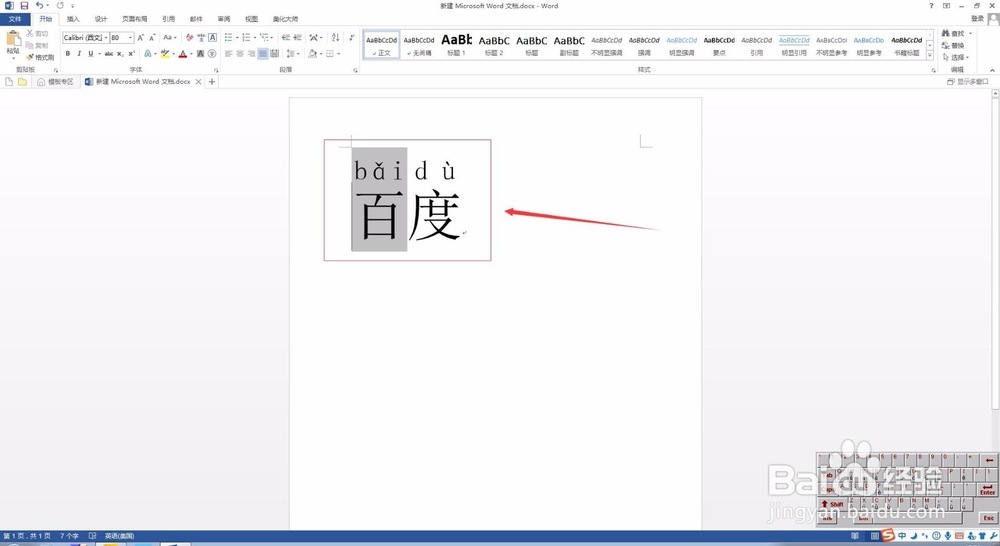Open the font size dropdown showing 80

(130, 38)
